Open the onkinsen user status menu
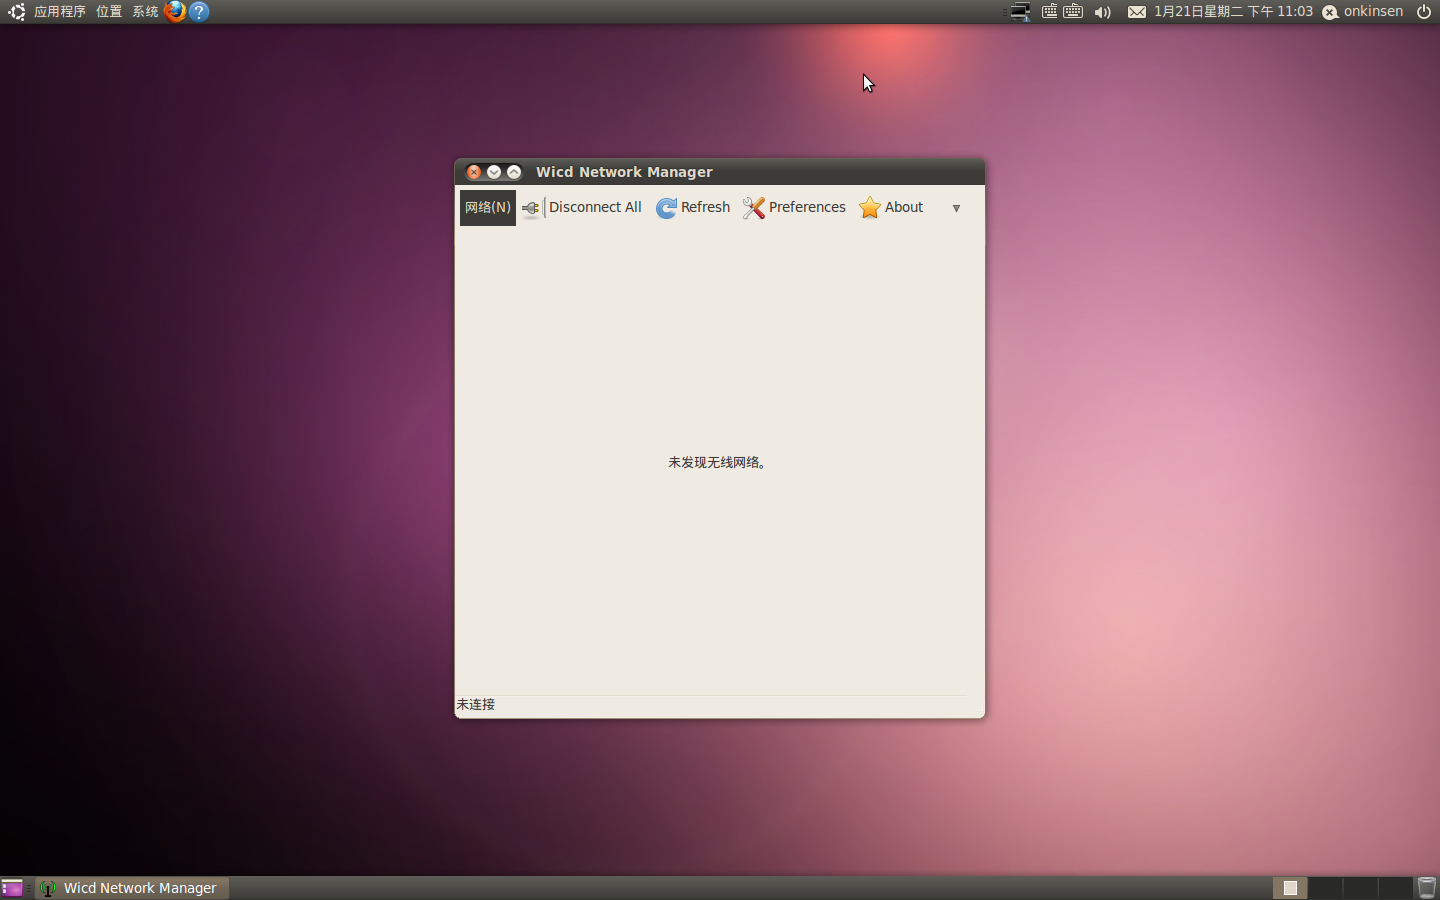1440x900 pixels. 1363,12
